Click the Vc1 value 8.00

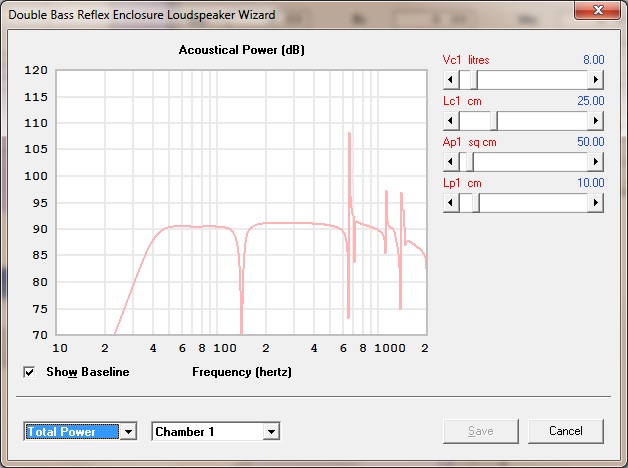point(594,60)
